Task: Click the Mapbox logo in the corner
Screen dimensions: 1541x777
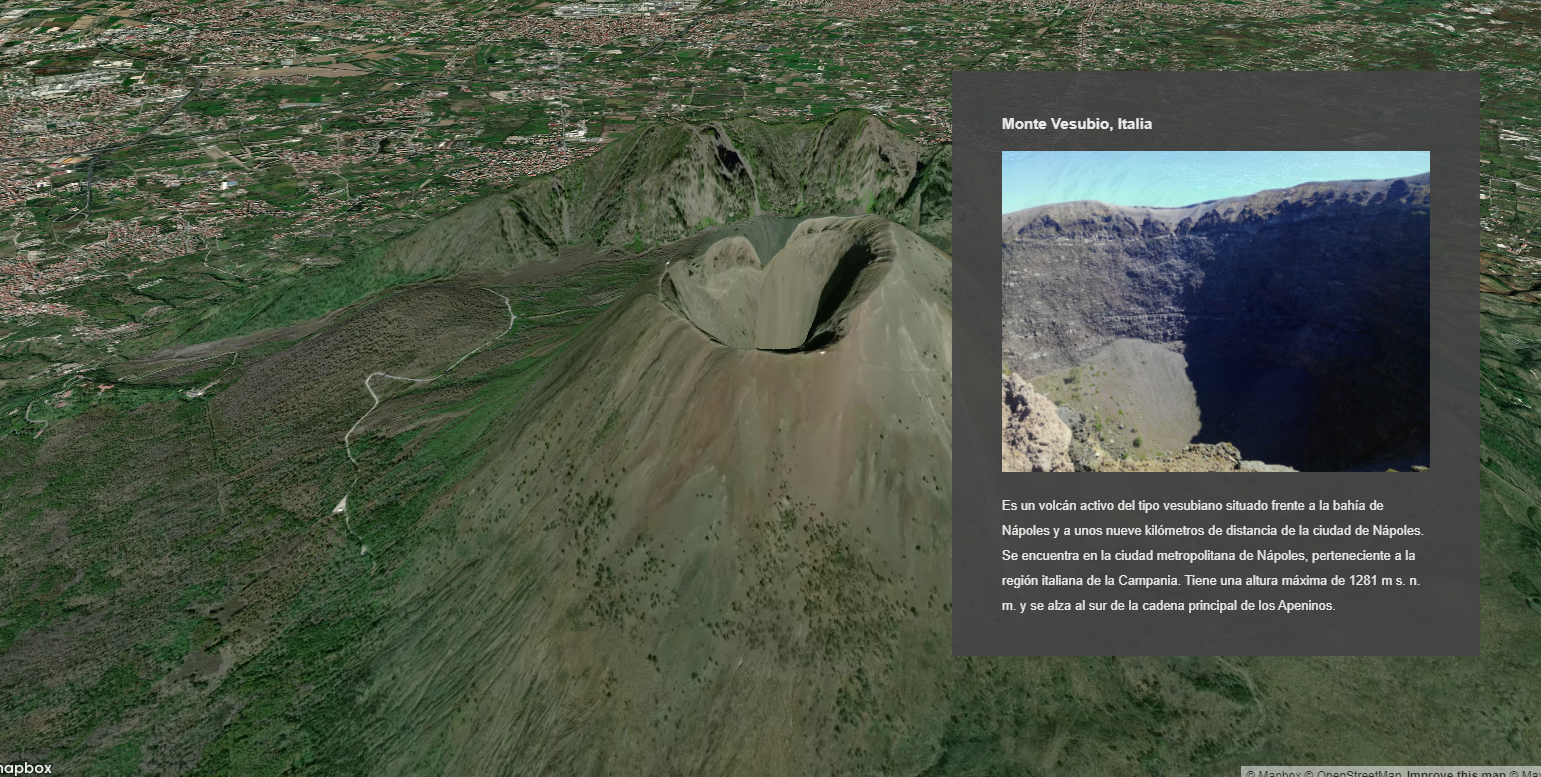Action: coord(24,768)
